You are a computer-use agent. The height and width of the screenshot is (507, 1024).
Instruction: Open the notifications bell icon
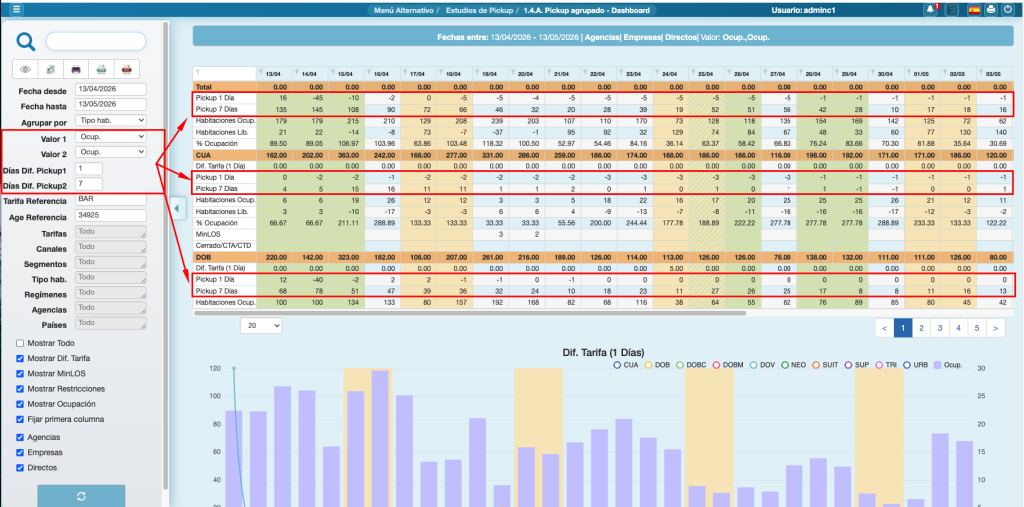point(932,9)
